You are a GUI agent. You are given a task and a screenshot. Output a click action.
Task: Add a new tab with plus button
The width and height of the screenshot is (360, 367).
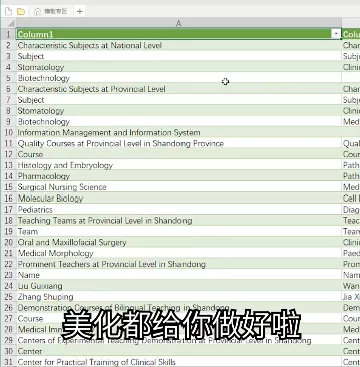(x=79, y=12)
